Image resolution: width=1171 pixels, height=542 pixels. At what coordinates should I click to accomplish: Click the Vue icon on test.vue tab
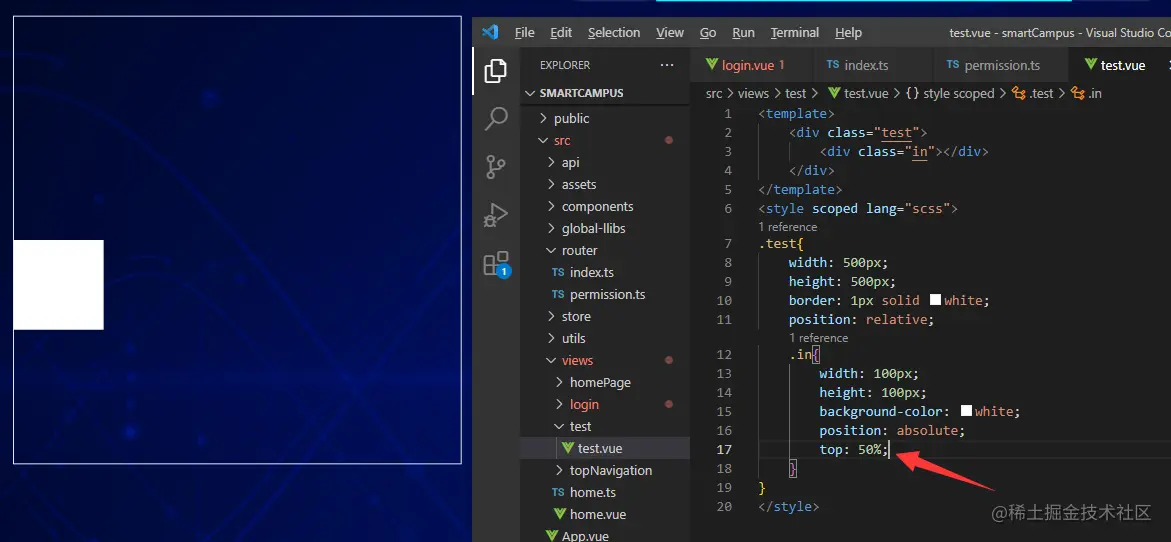(1090, 65)
